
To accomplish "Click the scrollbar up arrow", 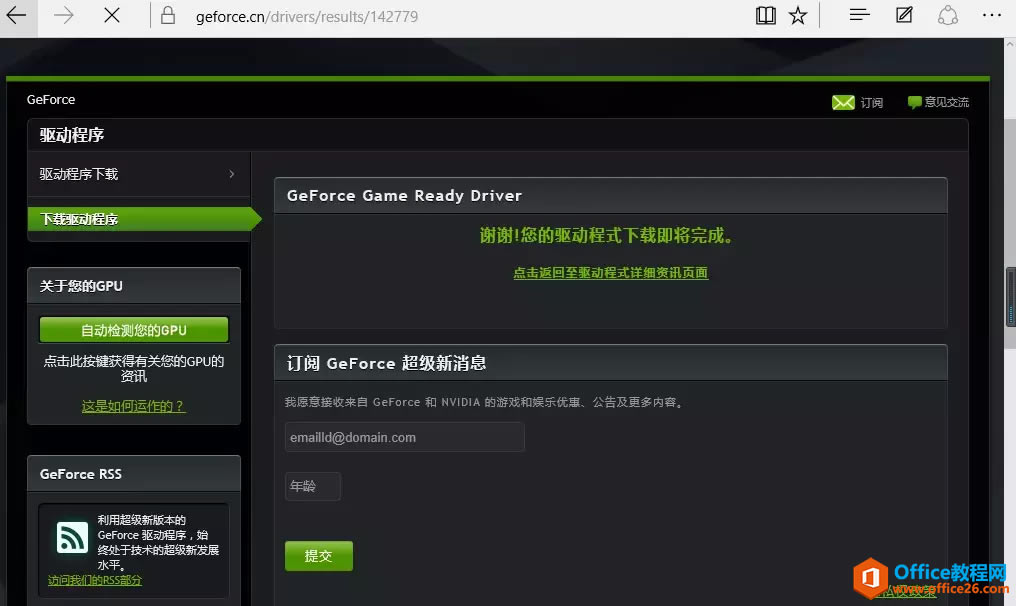I will tap(1010, 45).
